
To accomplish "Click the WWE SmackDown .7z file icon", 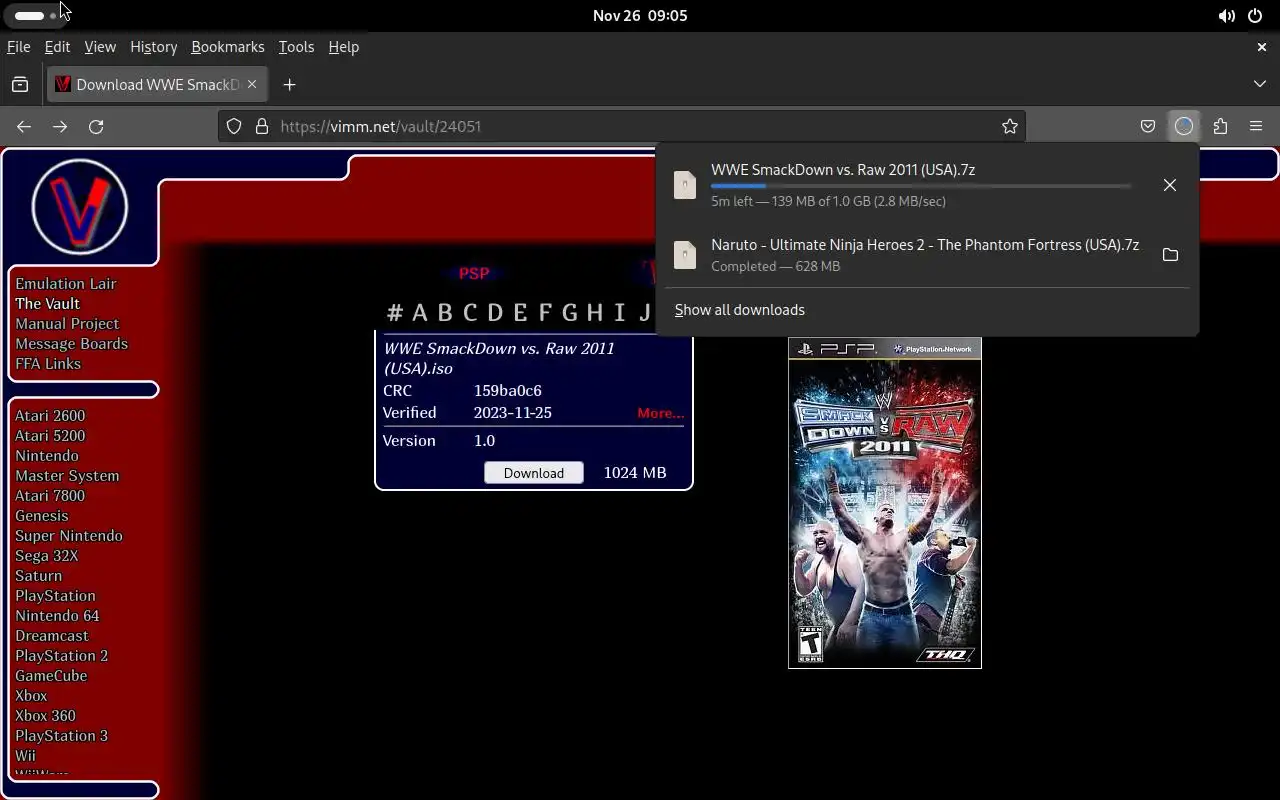I will [x=685, y=185].
